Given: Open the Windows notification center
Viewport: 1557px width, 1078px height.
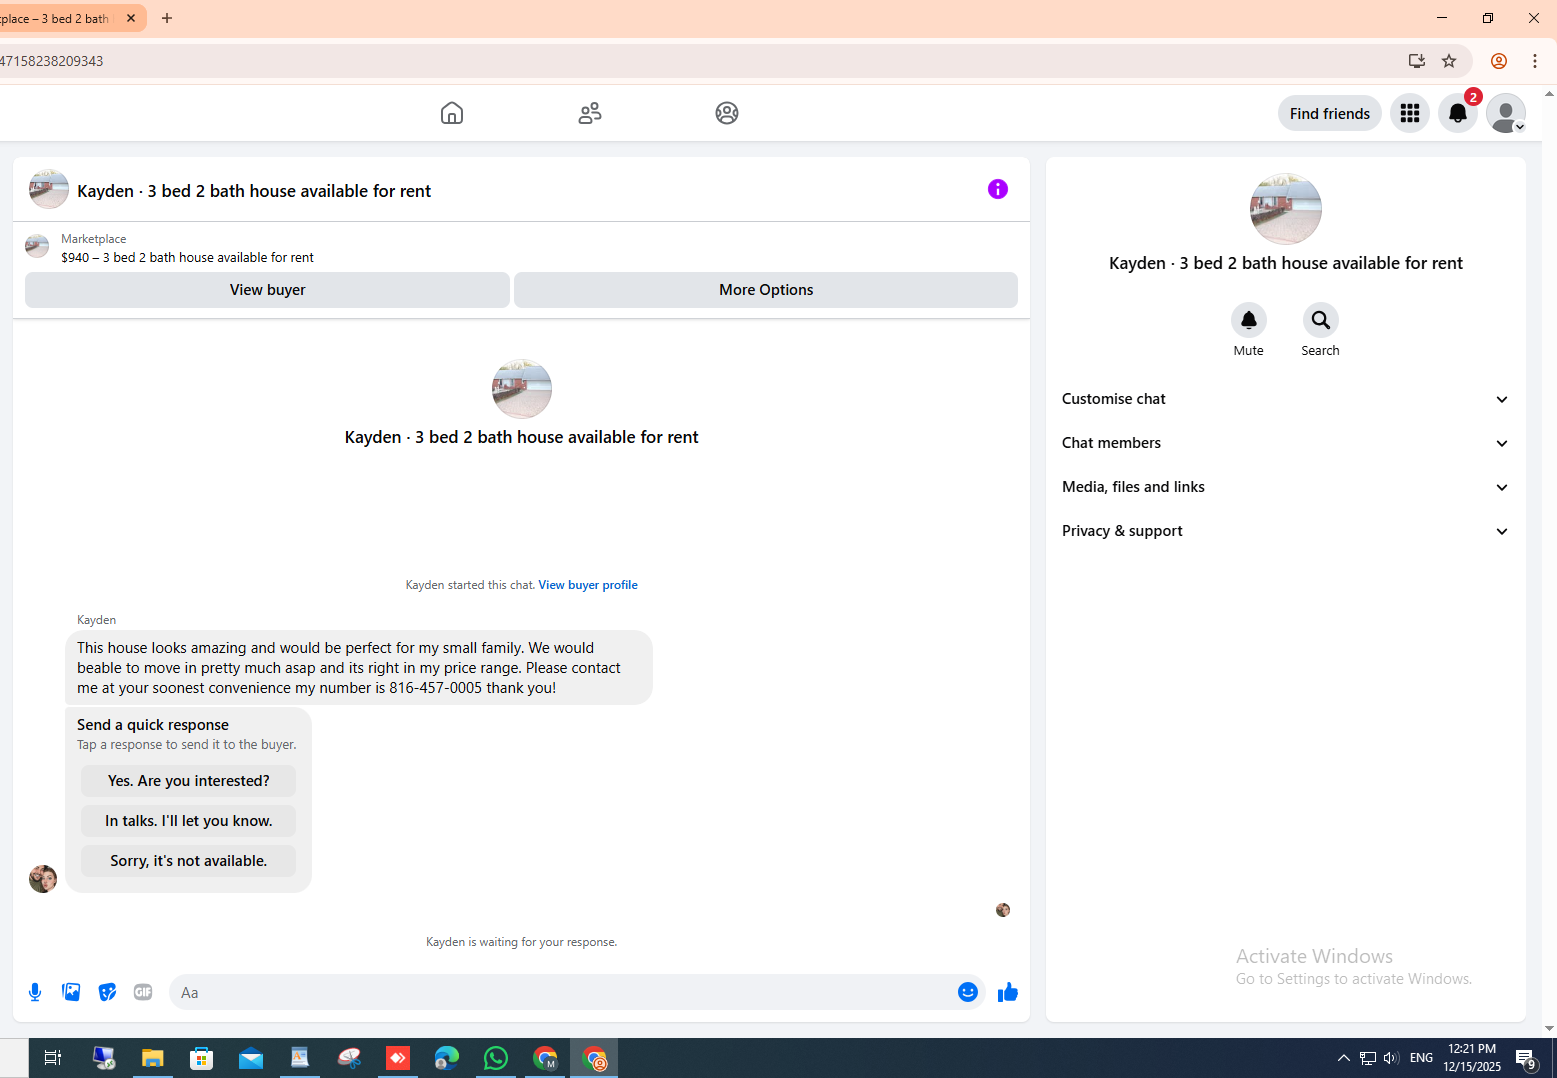Looking at the screenshot, I should [1526, 1058].
